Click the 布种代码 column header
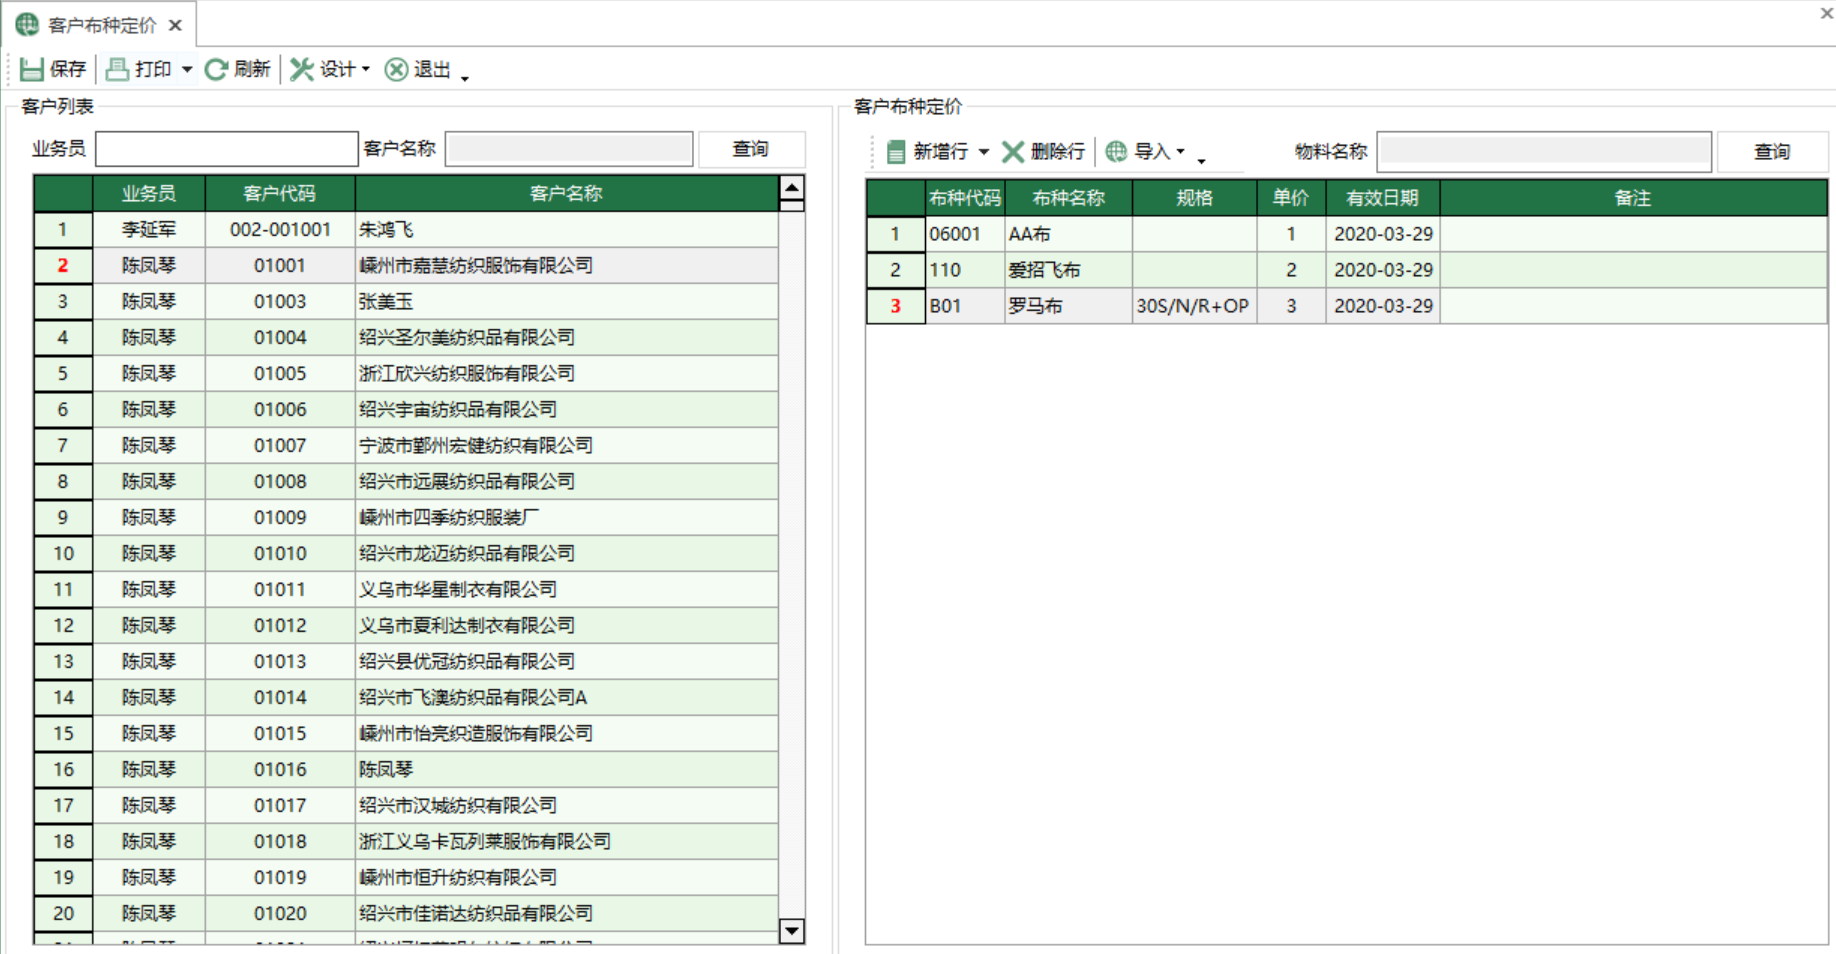Viewport: 1836px width, 954px height. tap(965, 198)
